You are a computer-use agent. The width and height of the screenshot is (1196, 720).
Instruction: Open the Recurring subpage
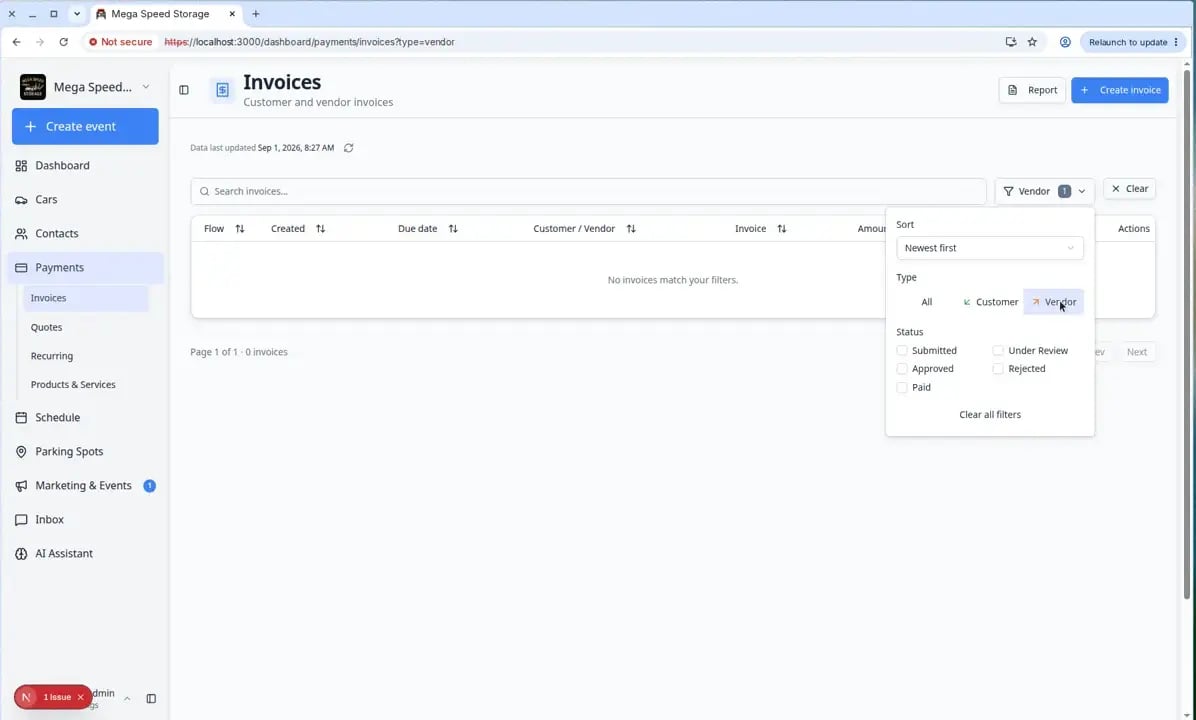52,356
